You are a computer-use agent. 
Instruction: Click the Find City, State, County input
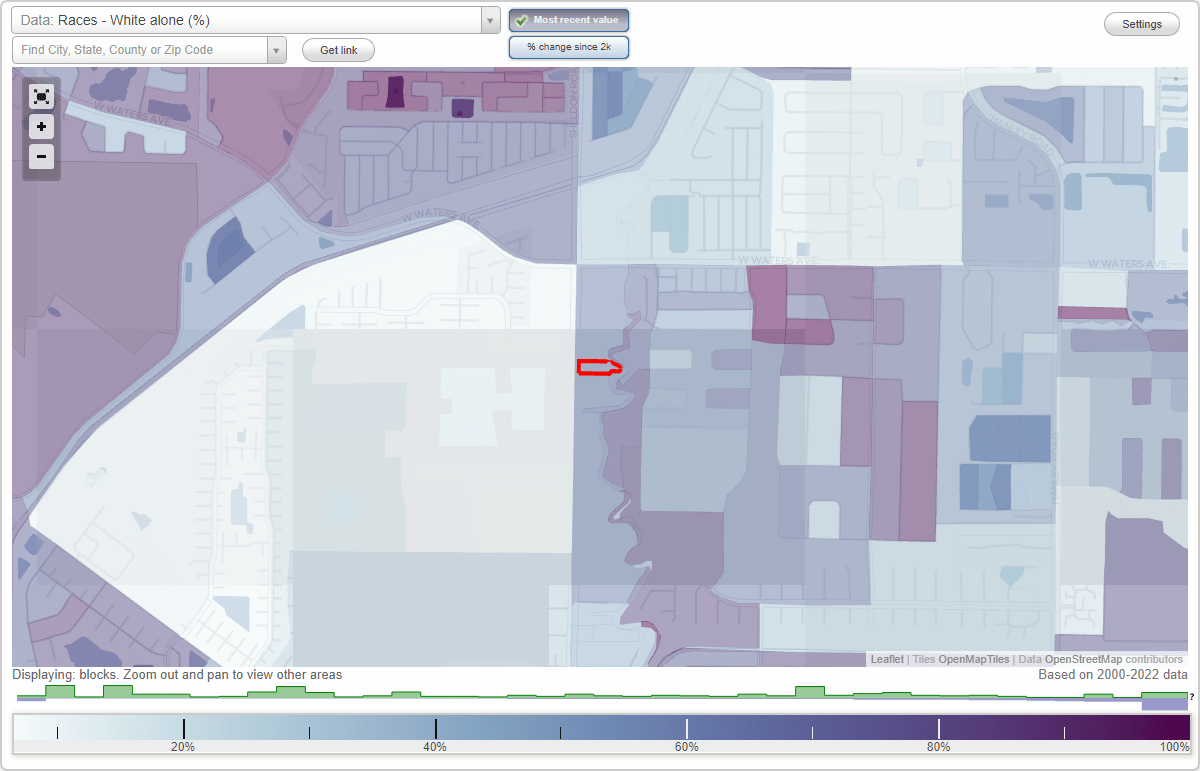[140, 50]
